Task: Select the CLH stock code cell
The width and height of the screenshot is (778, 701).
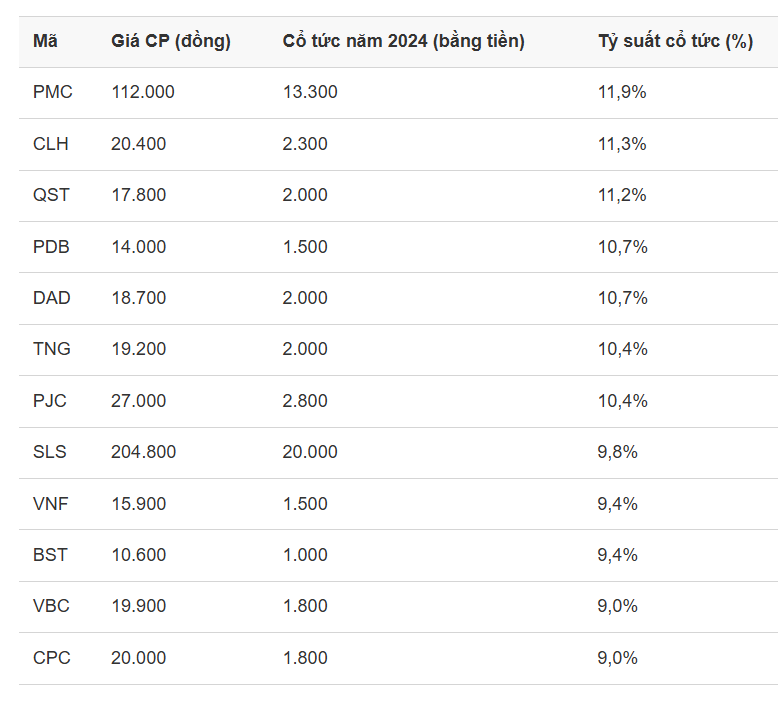Action: [50, 144]
